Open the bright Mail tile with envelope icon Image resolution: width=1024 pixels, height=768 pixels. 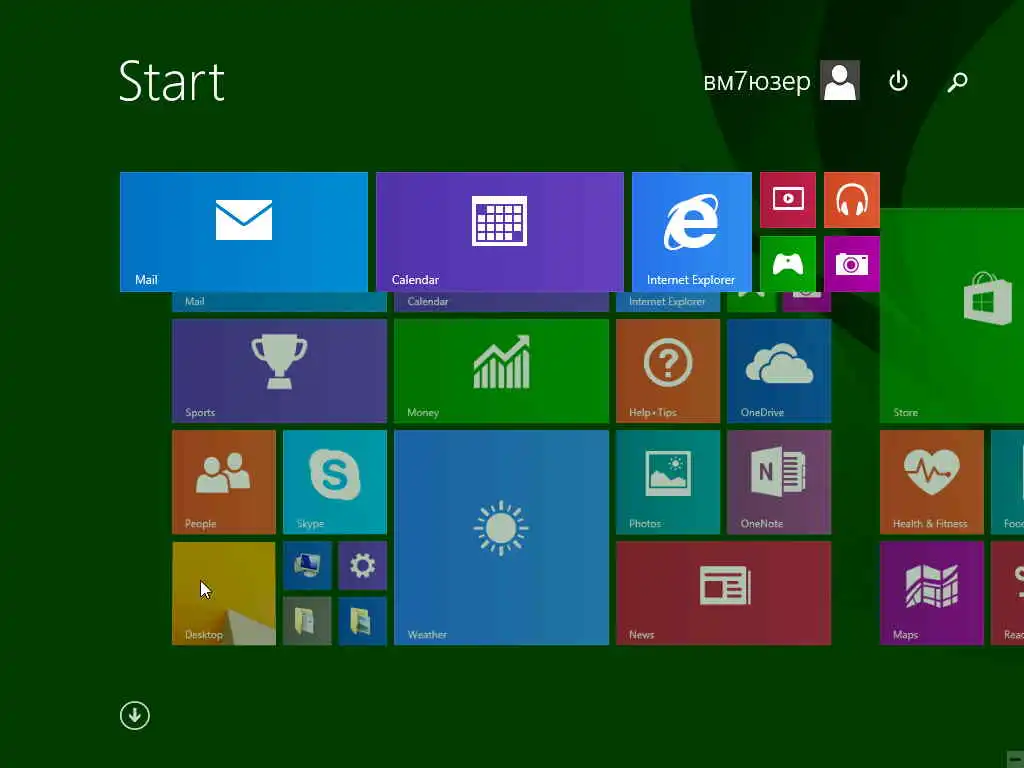pyautogui.click(x=244, y=232)
